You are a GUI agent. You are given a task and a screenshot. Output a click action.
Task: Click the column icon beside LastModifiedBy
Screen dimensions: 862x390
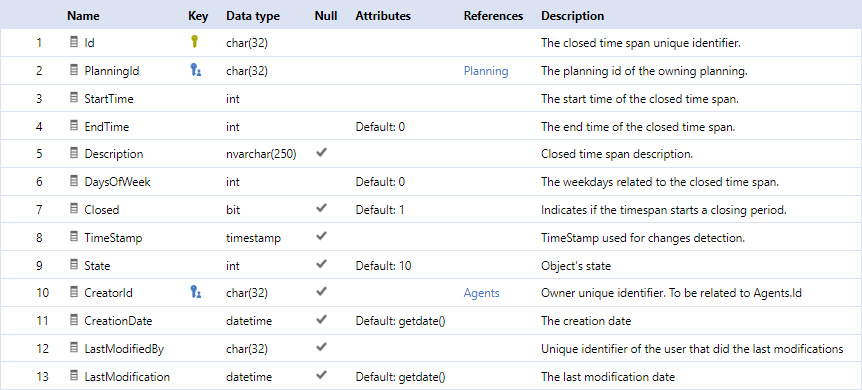pos(74,348)
